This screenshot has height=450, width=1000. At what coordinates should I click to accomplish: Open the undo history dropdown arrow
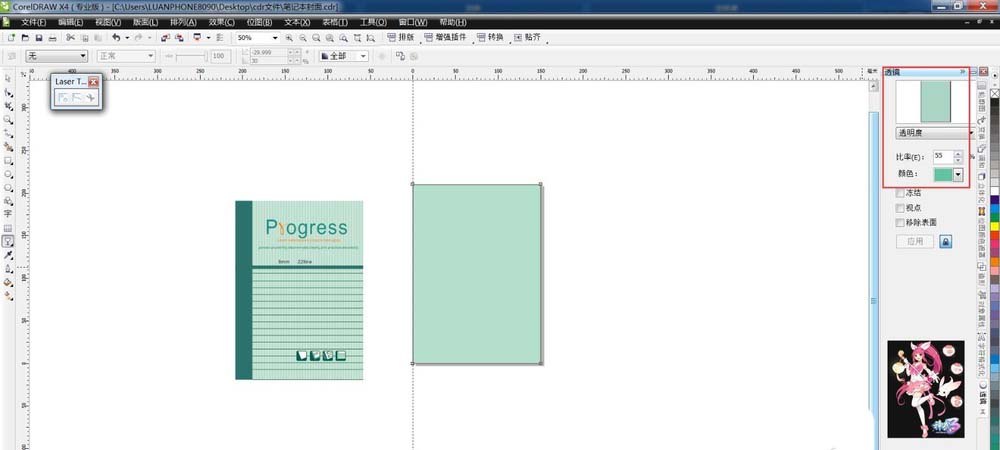(x=126, y=38)
